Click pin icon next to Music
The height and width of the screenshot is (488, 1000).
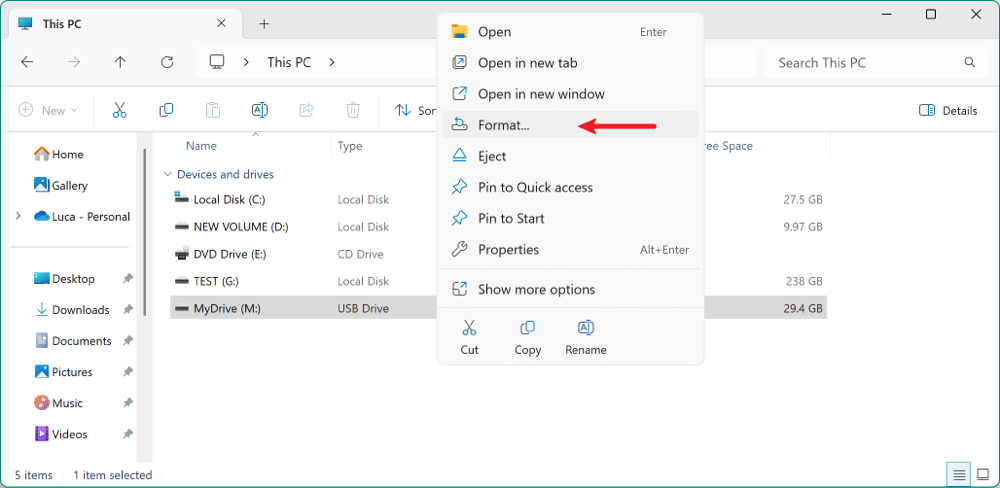point(128,403)
